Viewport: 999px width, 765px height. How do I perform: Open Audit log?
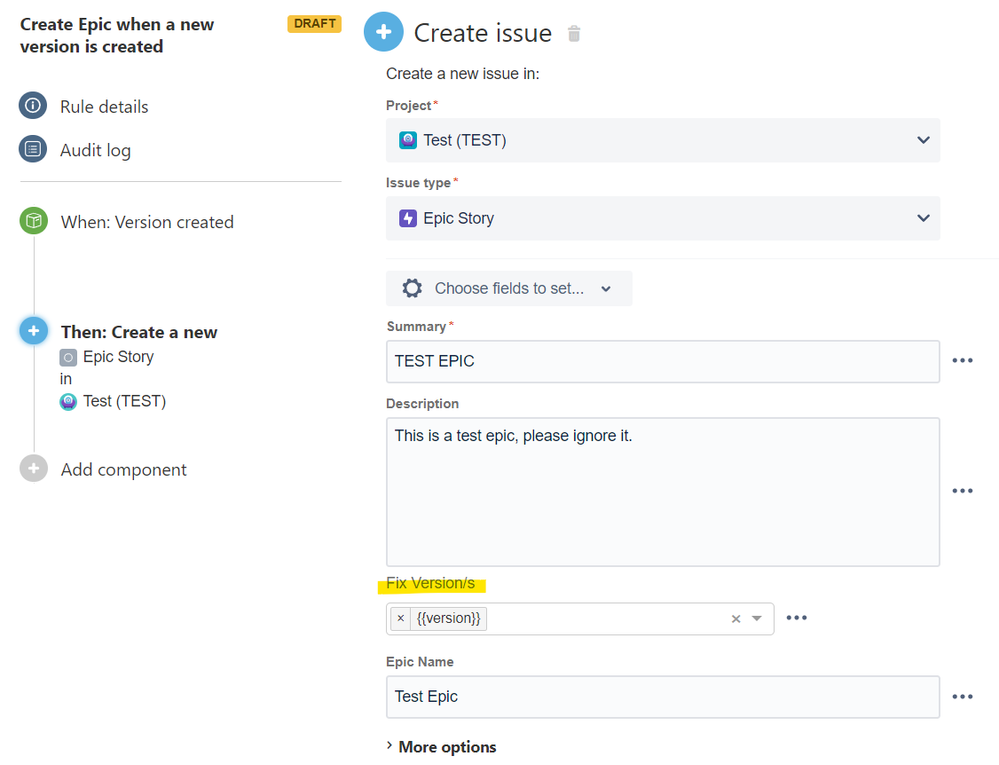pos(95,150)
